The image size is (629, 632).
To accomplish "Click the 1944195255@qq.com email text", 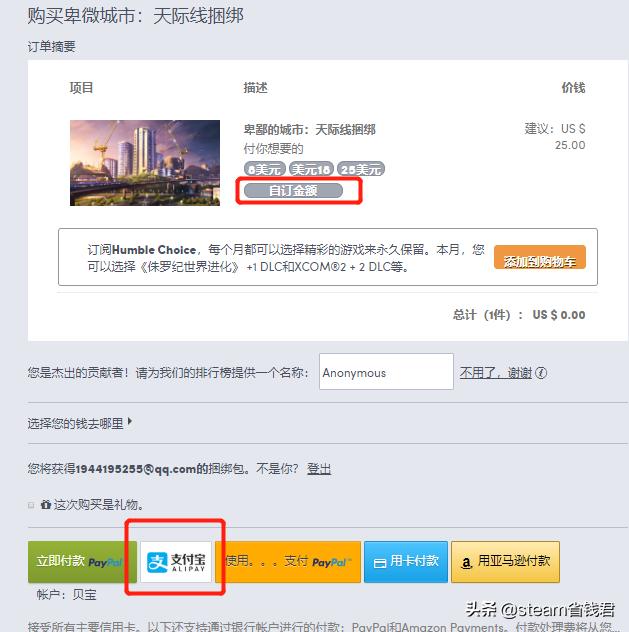I will [136, 469].
